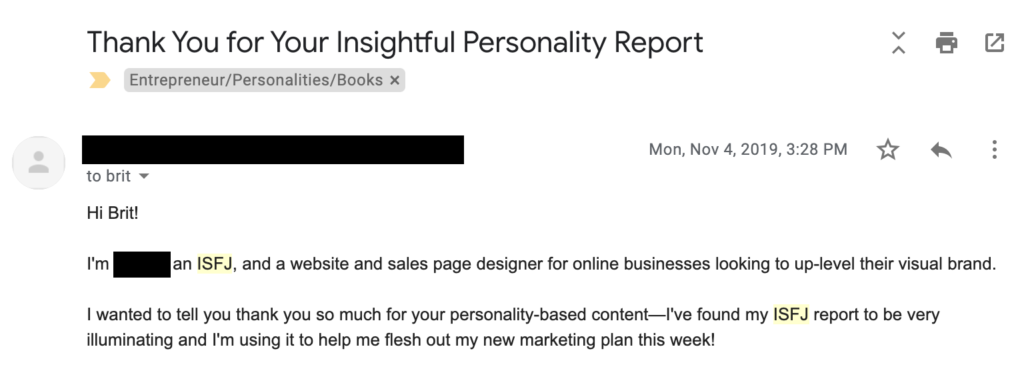Click the Mon, Nov 4, 2019 timestamp
Image resolution: width=1024 pixels, height=369 pixels.
coord(748,150)
